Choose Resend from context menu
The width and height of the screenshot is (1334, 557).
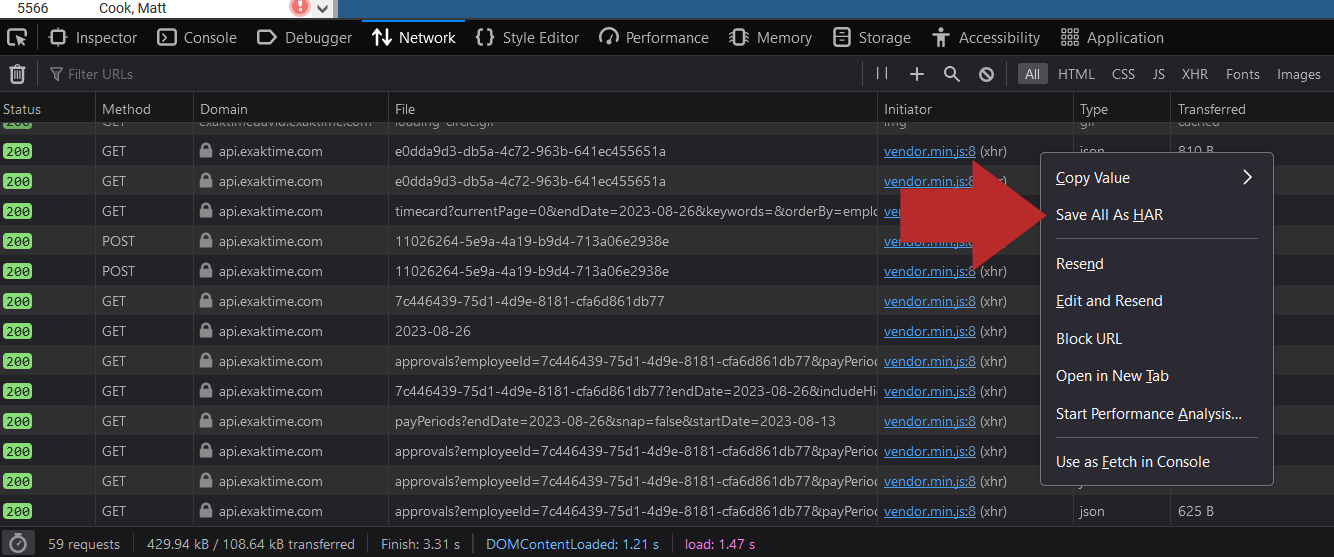(1156, 264)
